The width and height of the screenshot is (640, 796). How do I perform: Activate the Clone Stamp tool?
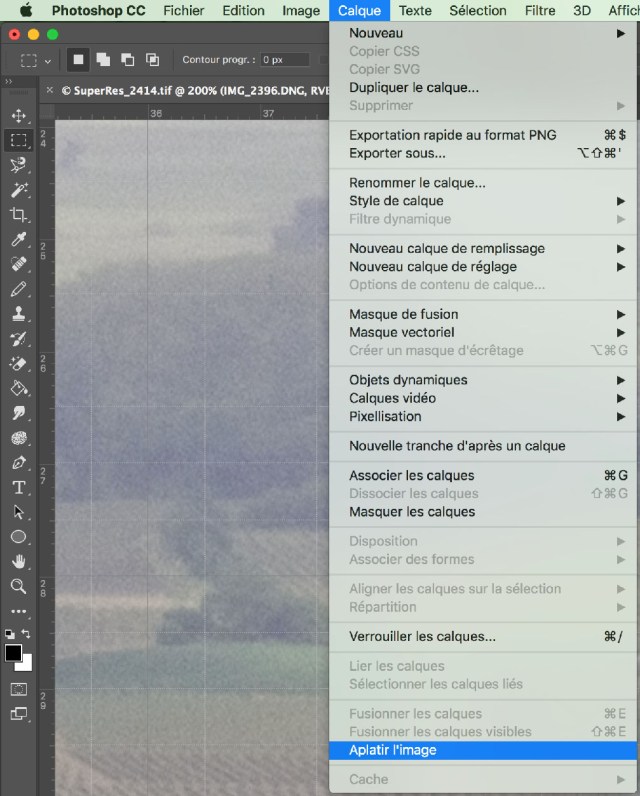point(18,314)
